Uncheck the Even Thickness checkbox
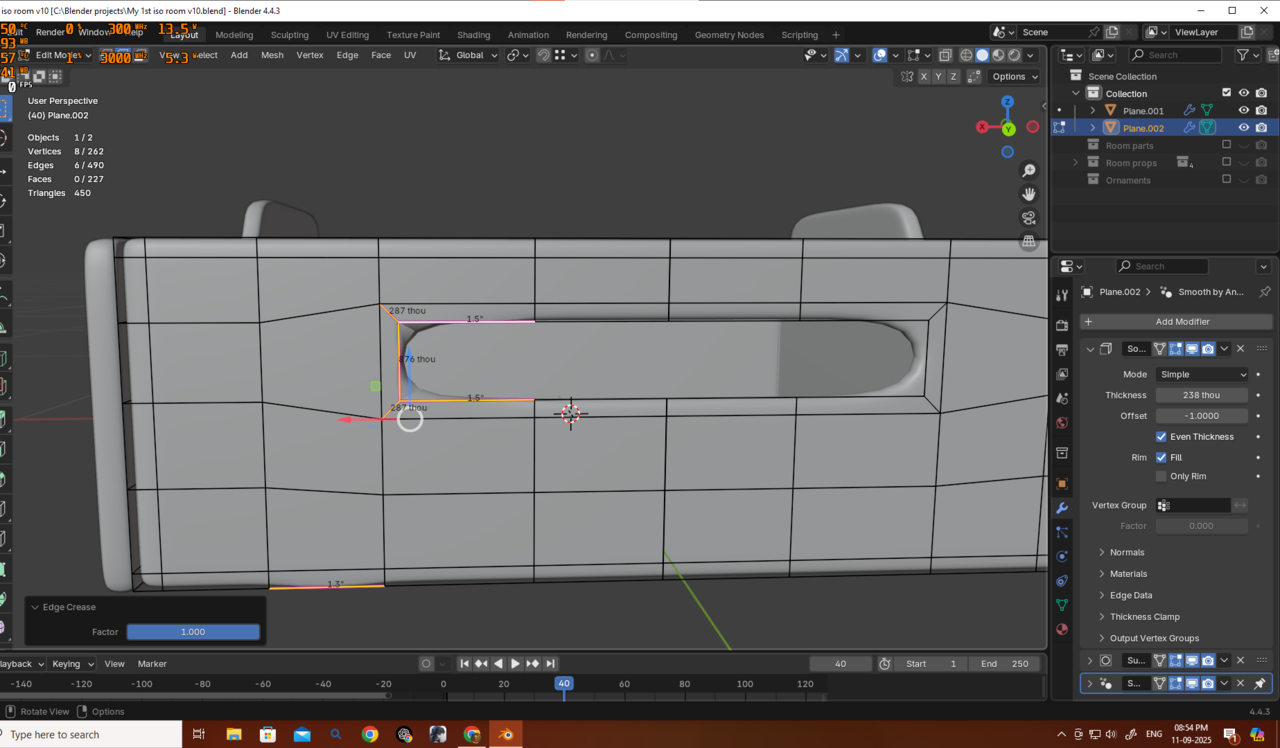Image resolution: width=1280 pixels, height=748 pixels. [x=1161, y=437]
